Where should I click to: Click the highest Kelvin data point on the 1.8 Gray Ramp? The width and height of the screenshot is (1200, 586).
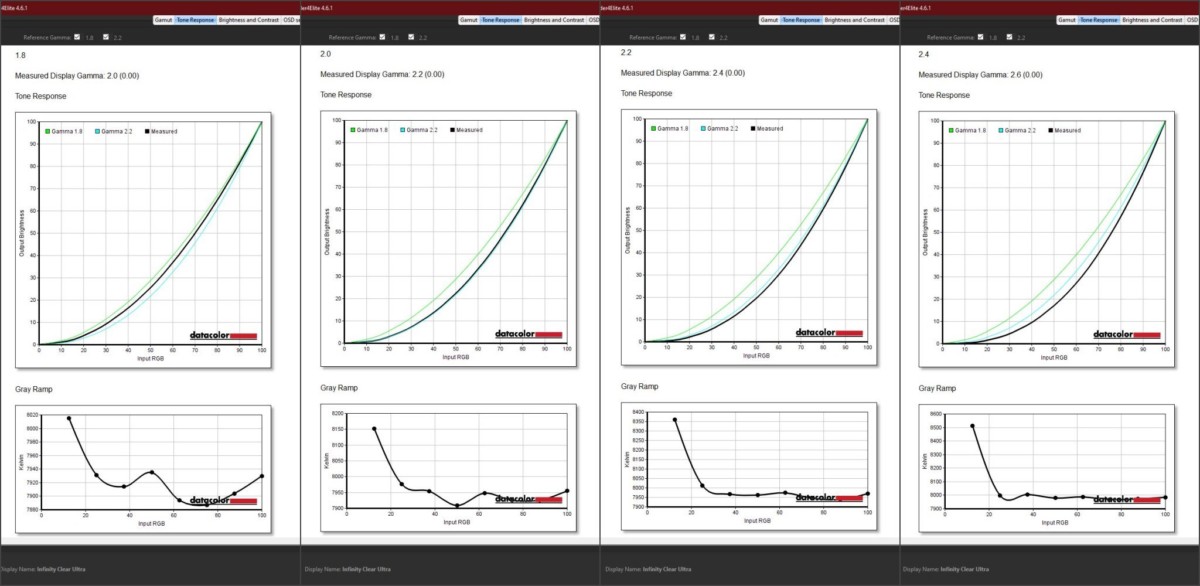pos(69,418)
